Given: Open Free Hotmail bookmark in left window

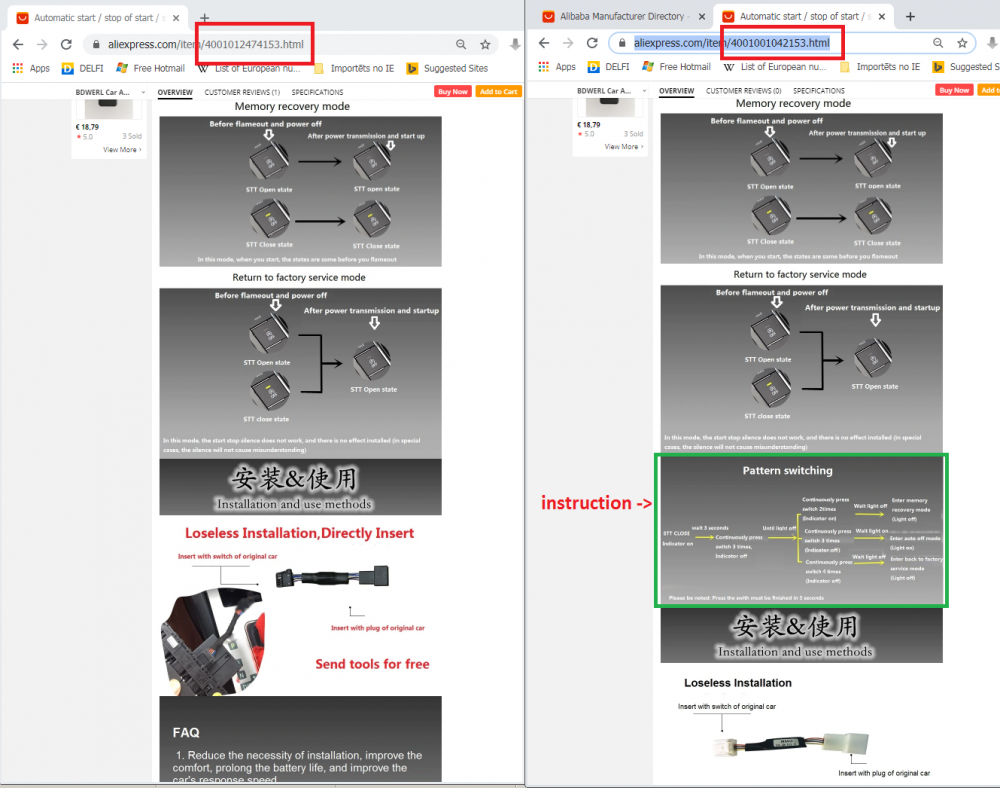Looking at the screenshot, I should [x=151, y=68].
